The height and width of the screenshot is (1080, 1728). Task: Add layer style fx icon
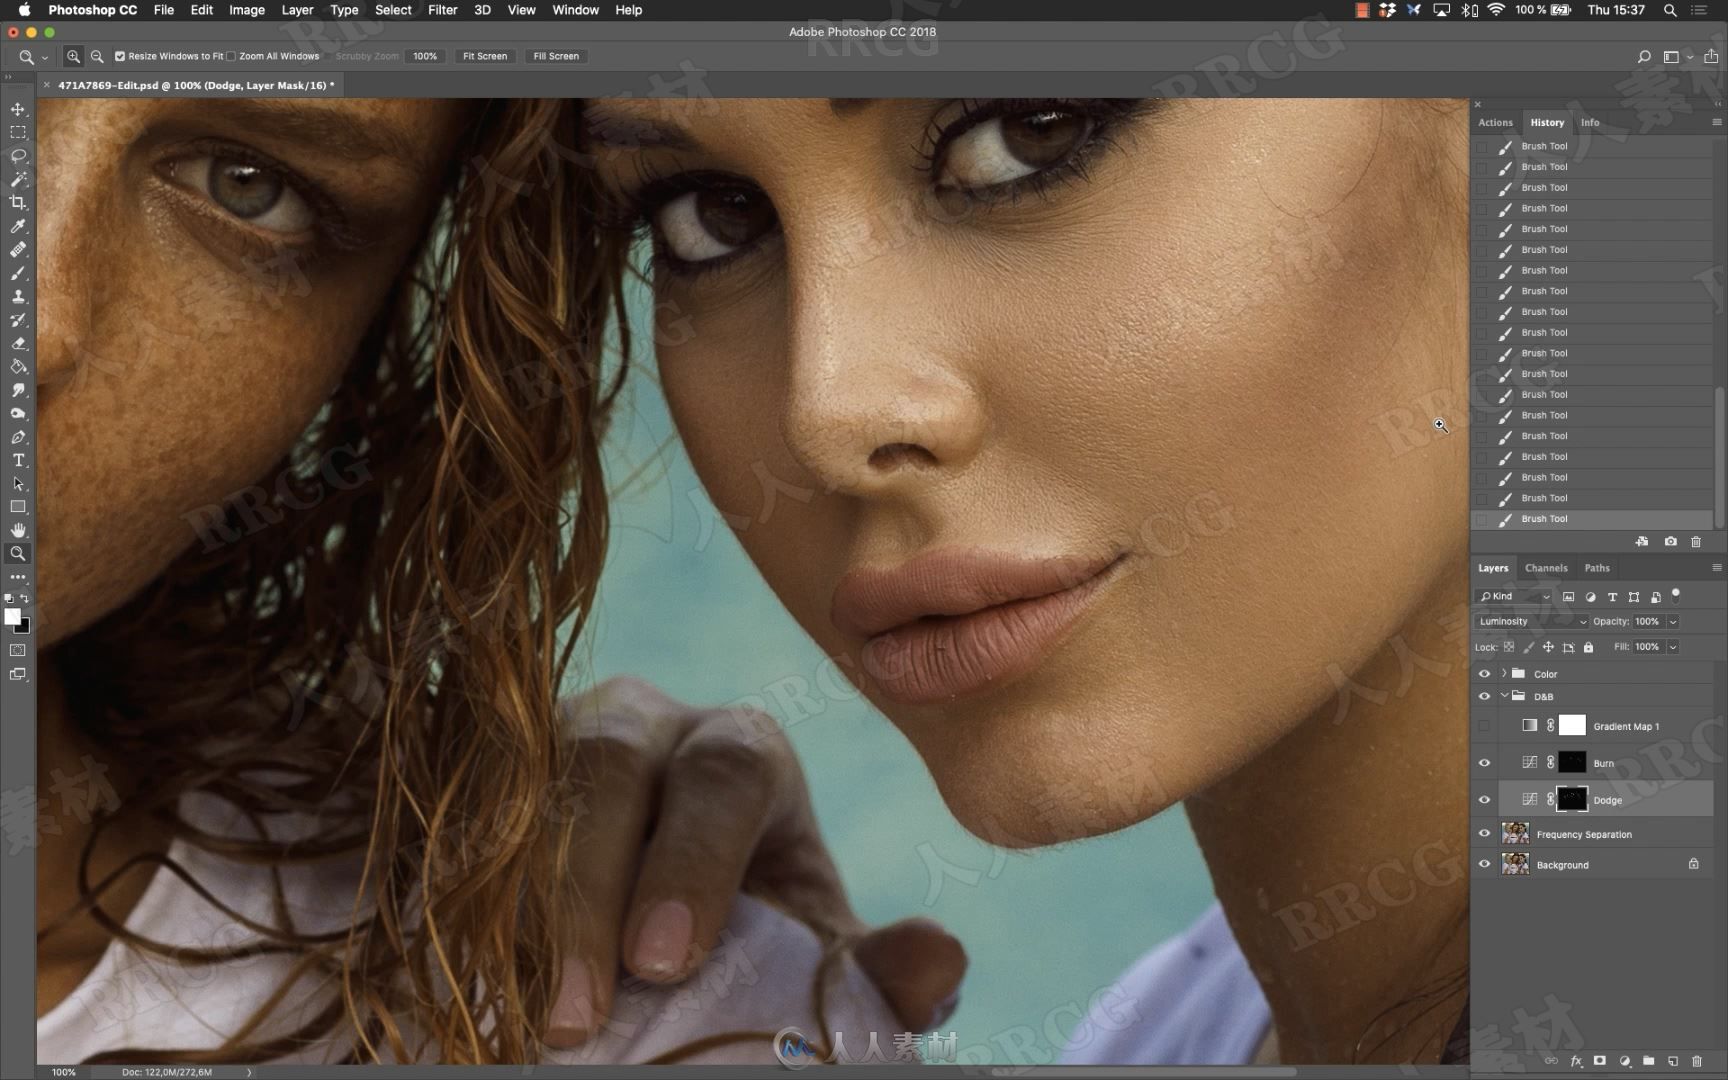pyautogui.click(x=1576, y=1061)
